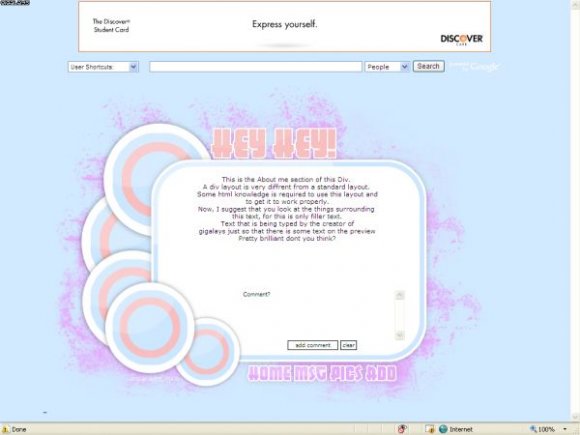Screen dimensions: 580x435
Task: Click the small bottom pink ring circle
Action: [208, 351]
